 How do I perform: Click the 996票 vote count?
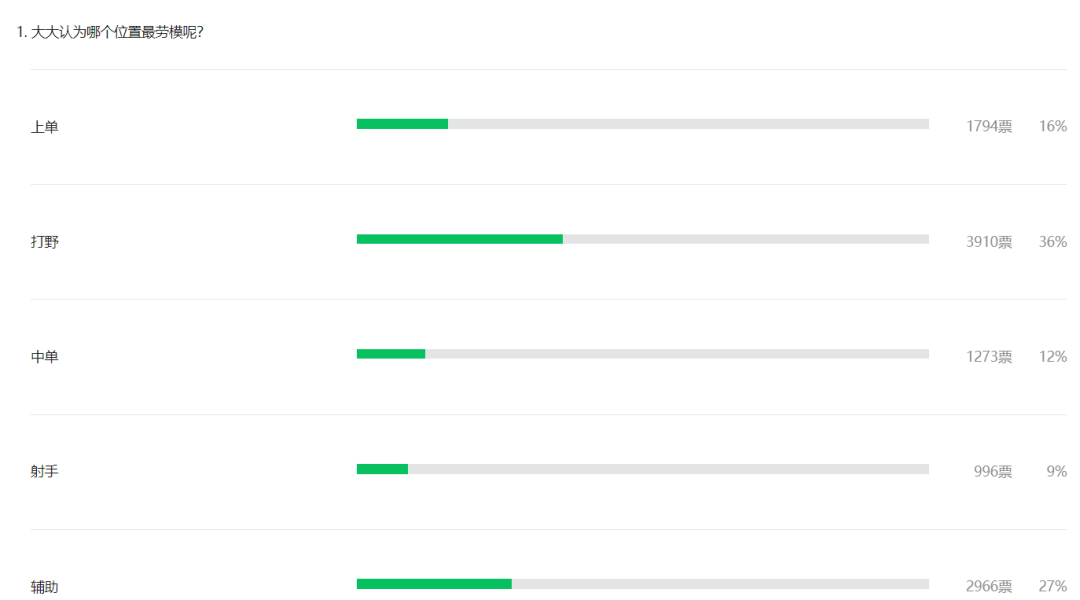click(993, 471)
